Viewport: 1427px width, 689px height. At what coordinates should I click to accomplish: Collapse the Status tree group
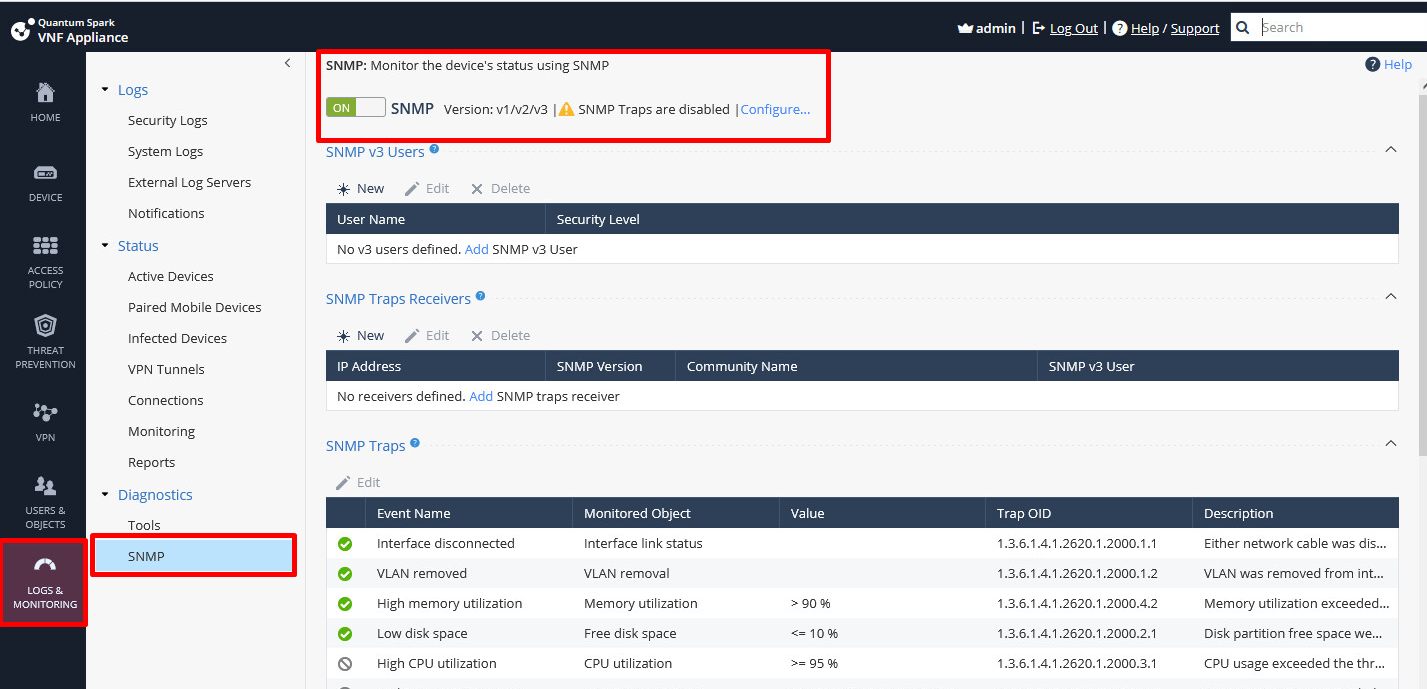pos(105,246)
